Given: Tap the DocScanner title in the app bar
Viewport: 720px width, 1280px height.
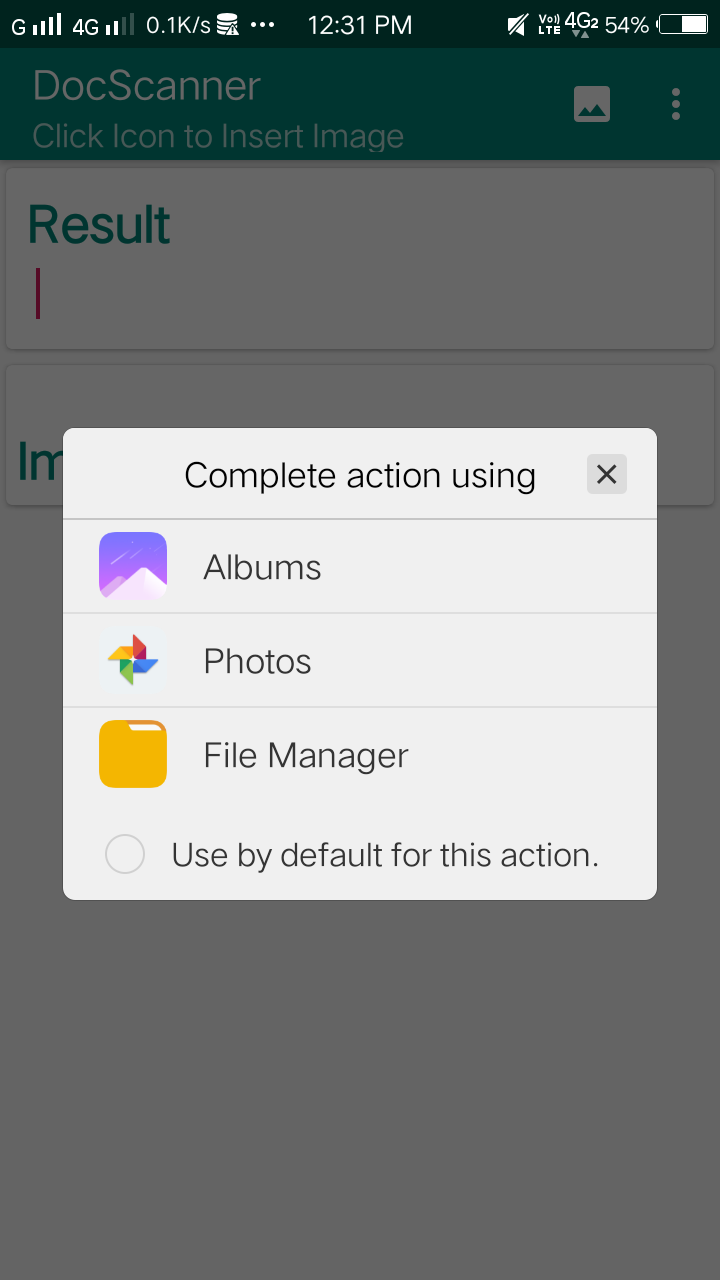Looking at the screenshot, I should [147, 87].
